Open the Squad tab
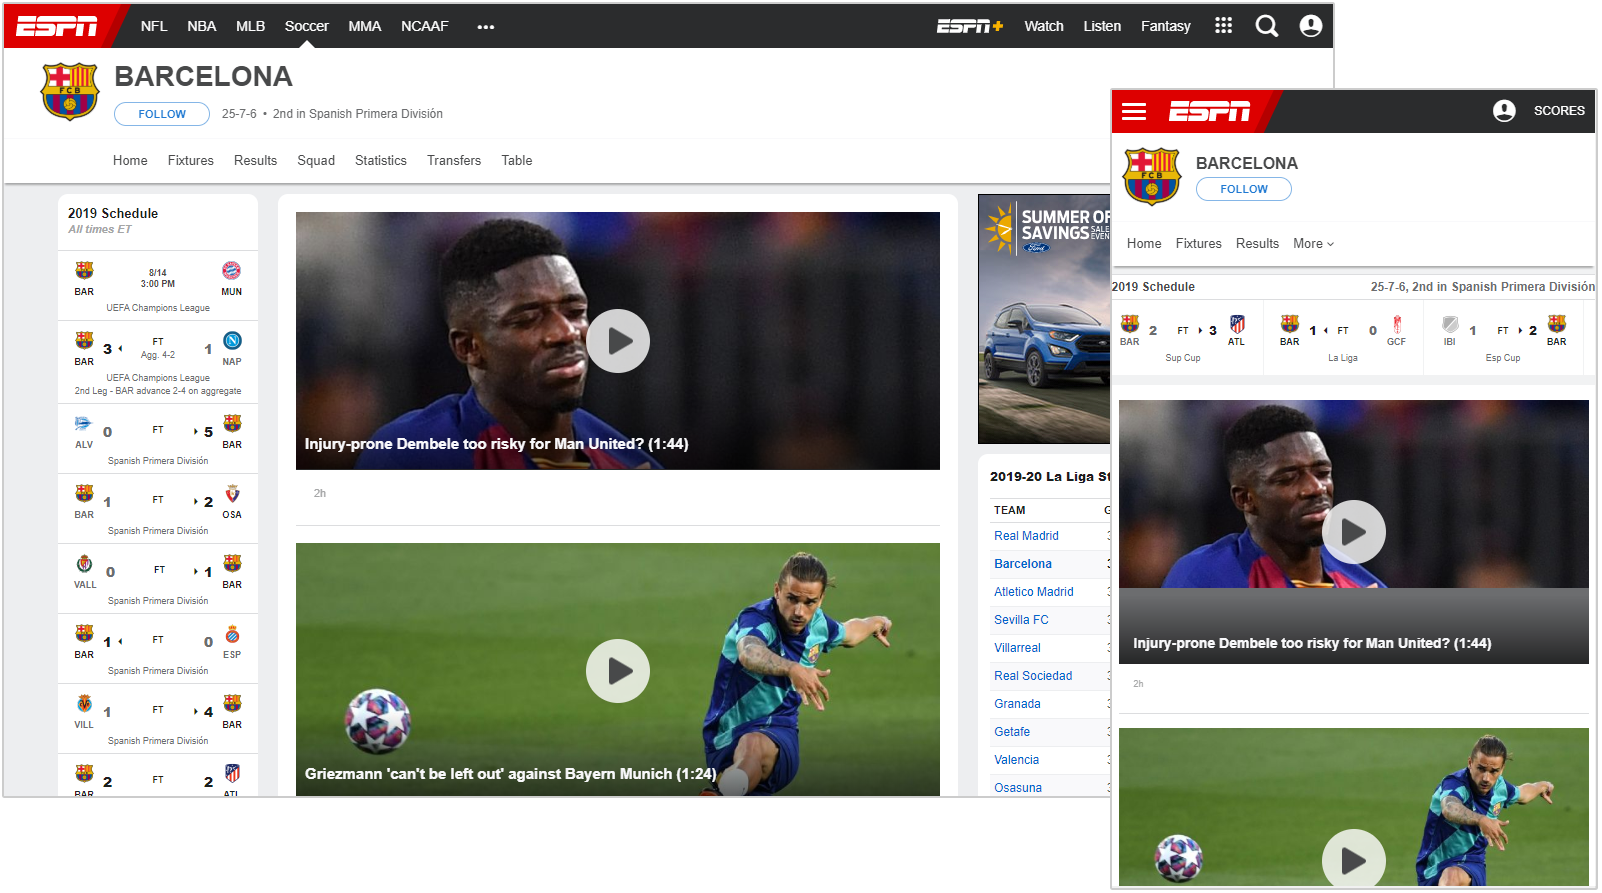Screen dimensions: 1602x893 (x=316, y=161)
